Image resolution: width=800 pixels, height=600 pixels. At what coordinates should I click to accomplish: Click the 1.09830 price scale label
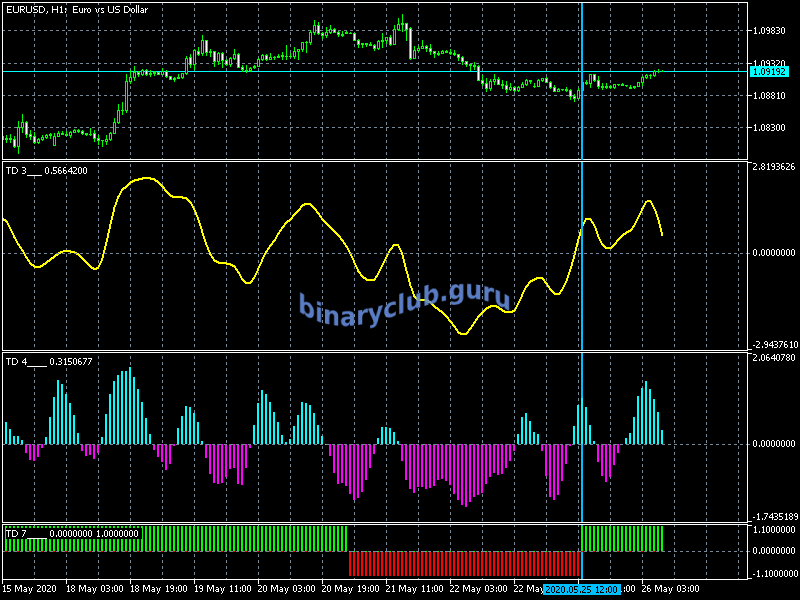[768, 30]
